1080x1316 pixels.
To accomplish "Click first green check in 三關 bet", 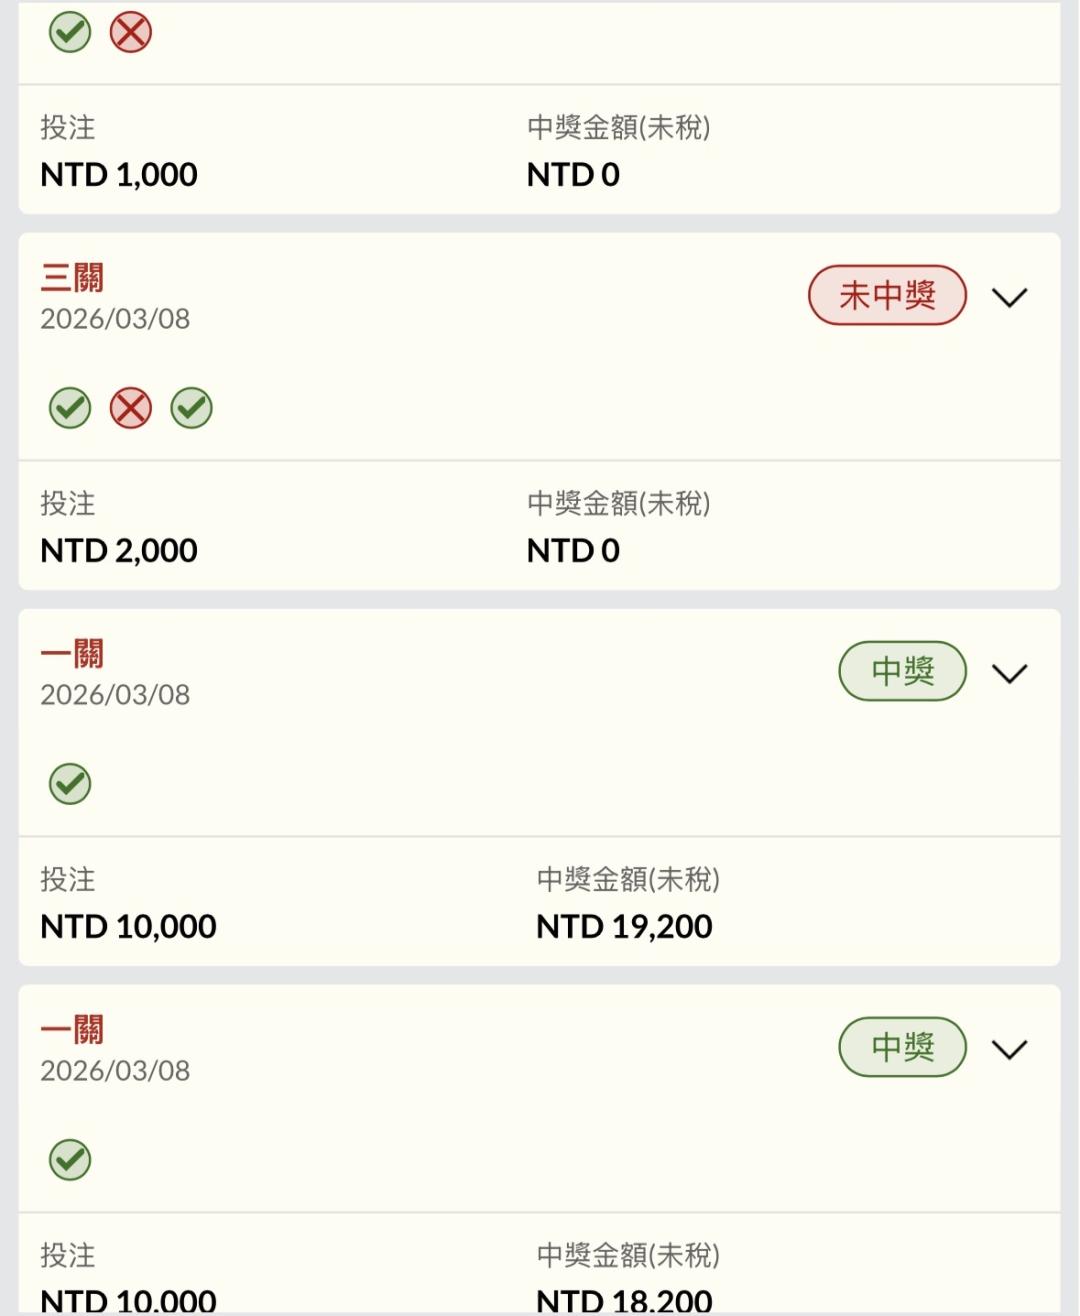I will [x=70, y=408].
